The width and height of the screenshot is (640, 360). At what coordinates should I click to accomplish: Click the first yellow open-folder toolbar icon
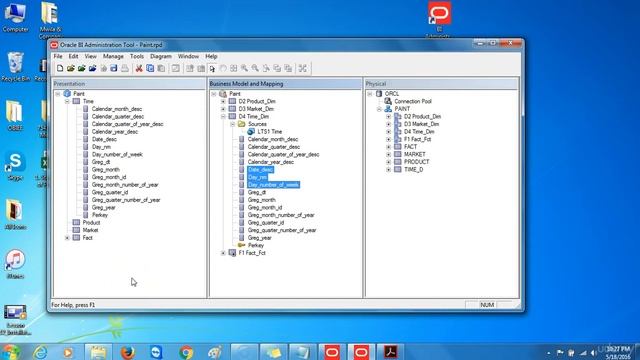point(71,68)
